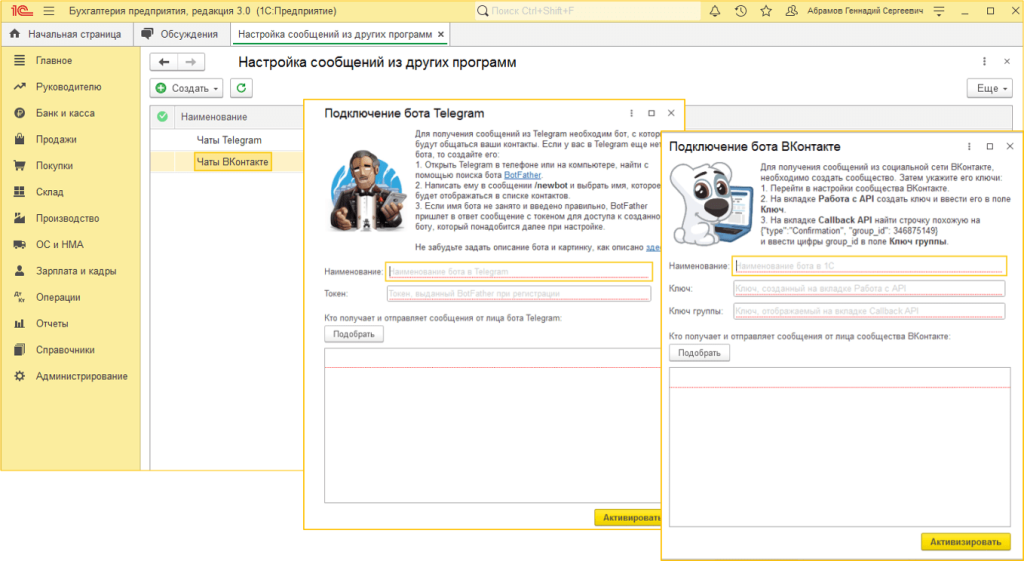This screenshot has width=1024, height=561.
Task: Open the discussions people icon in title bar
Action: [x=792, y=11]
